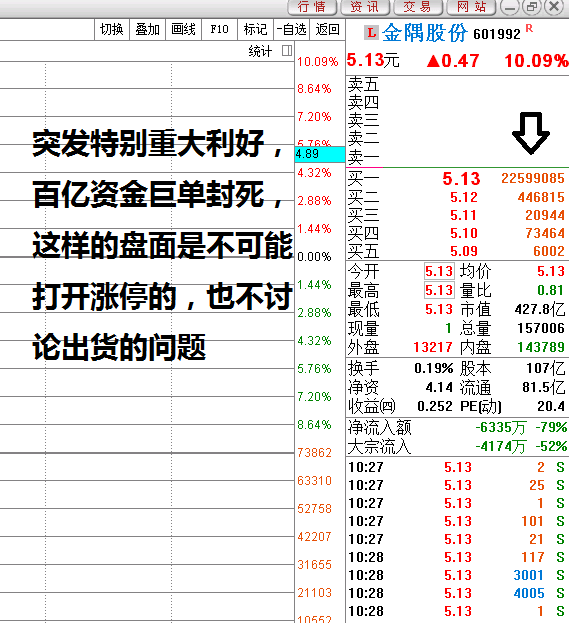
Task: Remove stock via -自选 button
Action: (x=292, y=29)
